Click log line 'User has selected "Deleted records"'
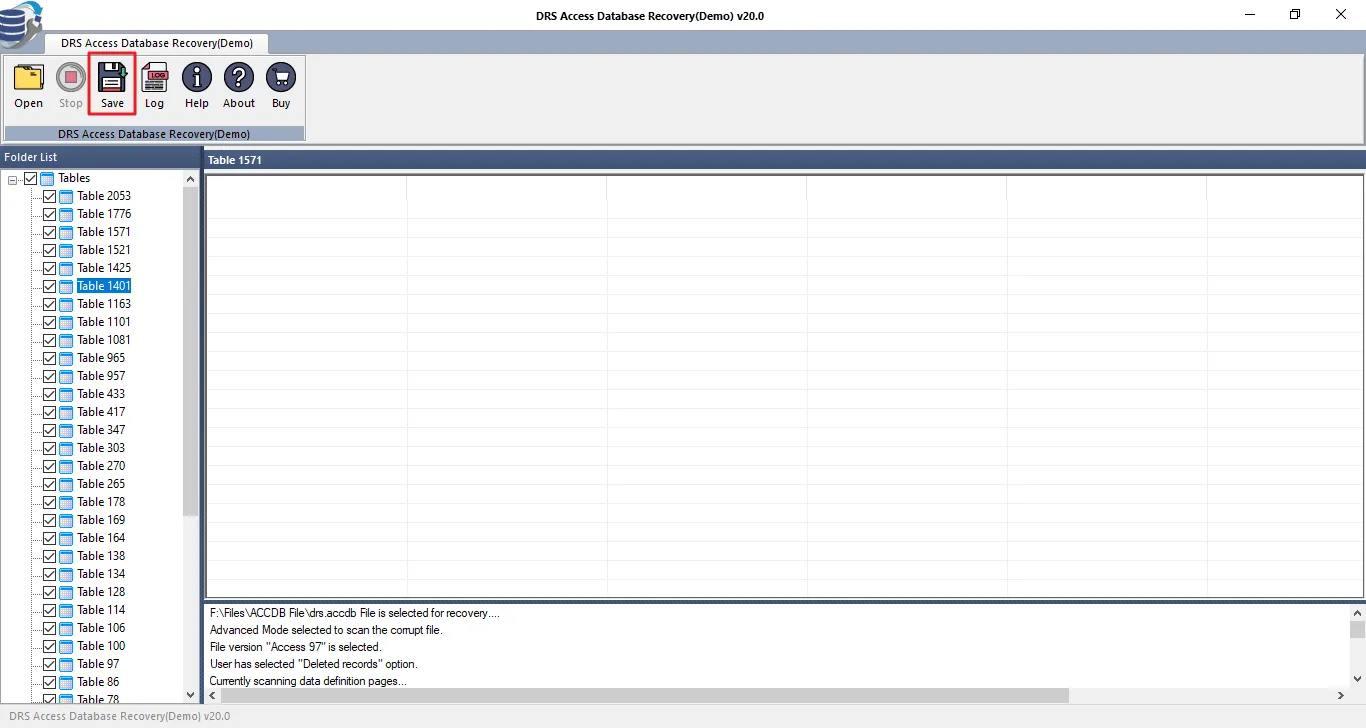This screenshot has height=728, width=1366. point(314,664)
